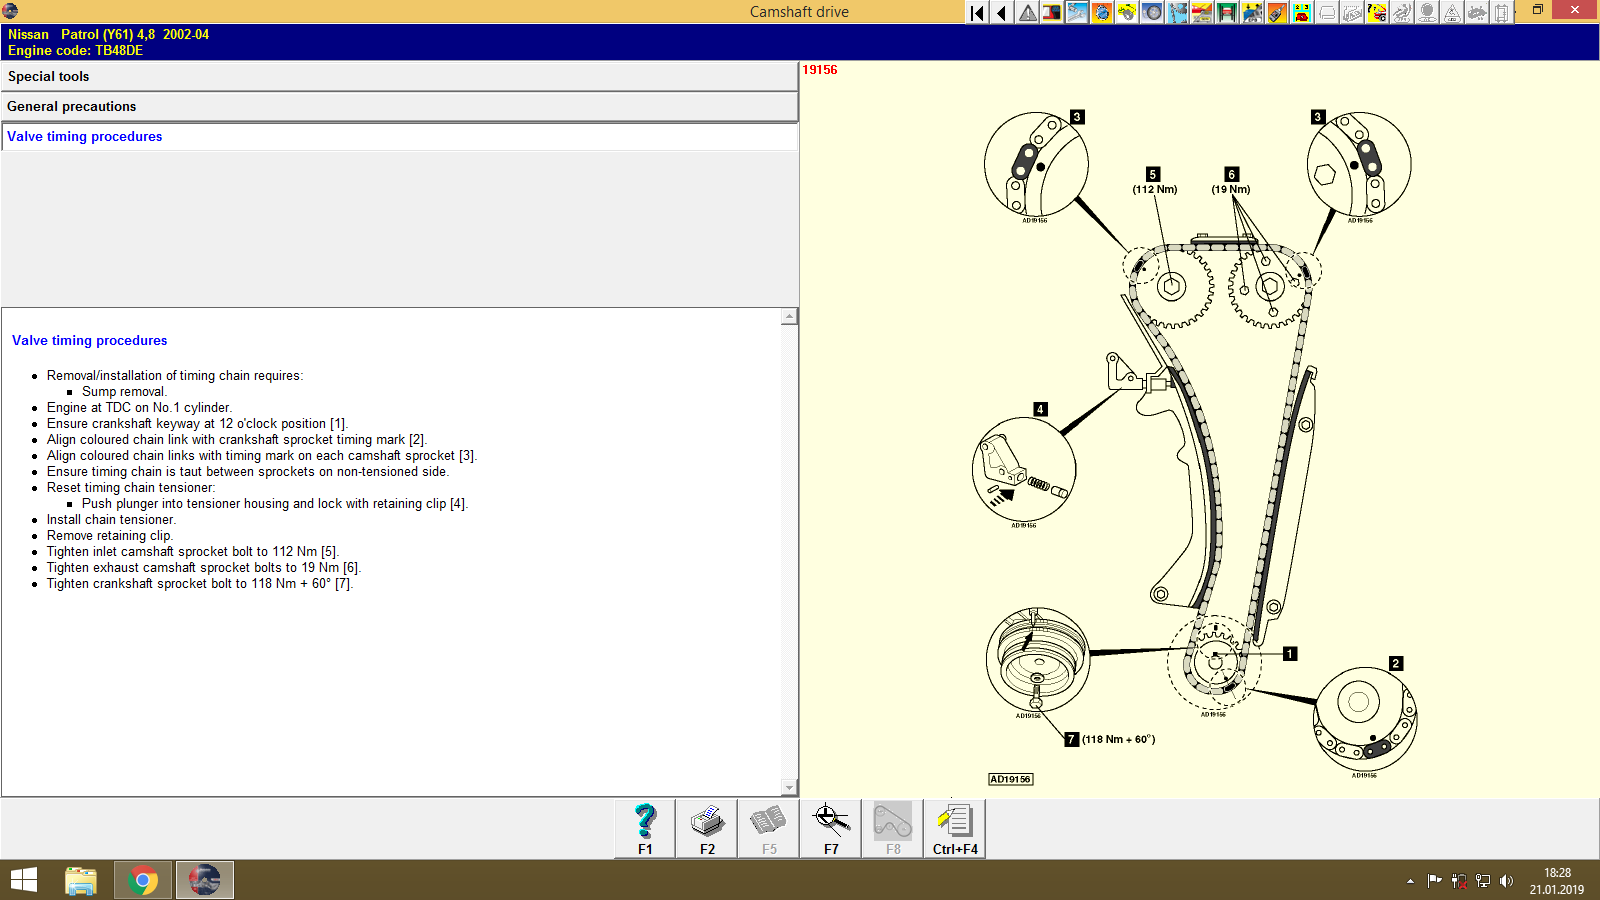
Task: Click 'Tighten crankshaft sprocket bolt' line
Action: click(x=200, y=584)
